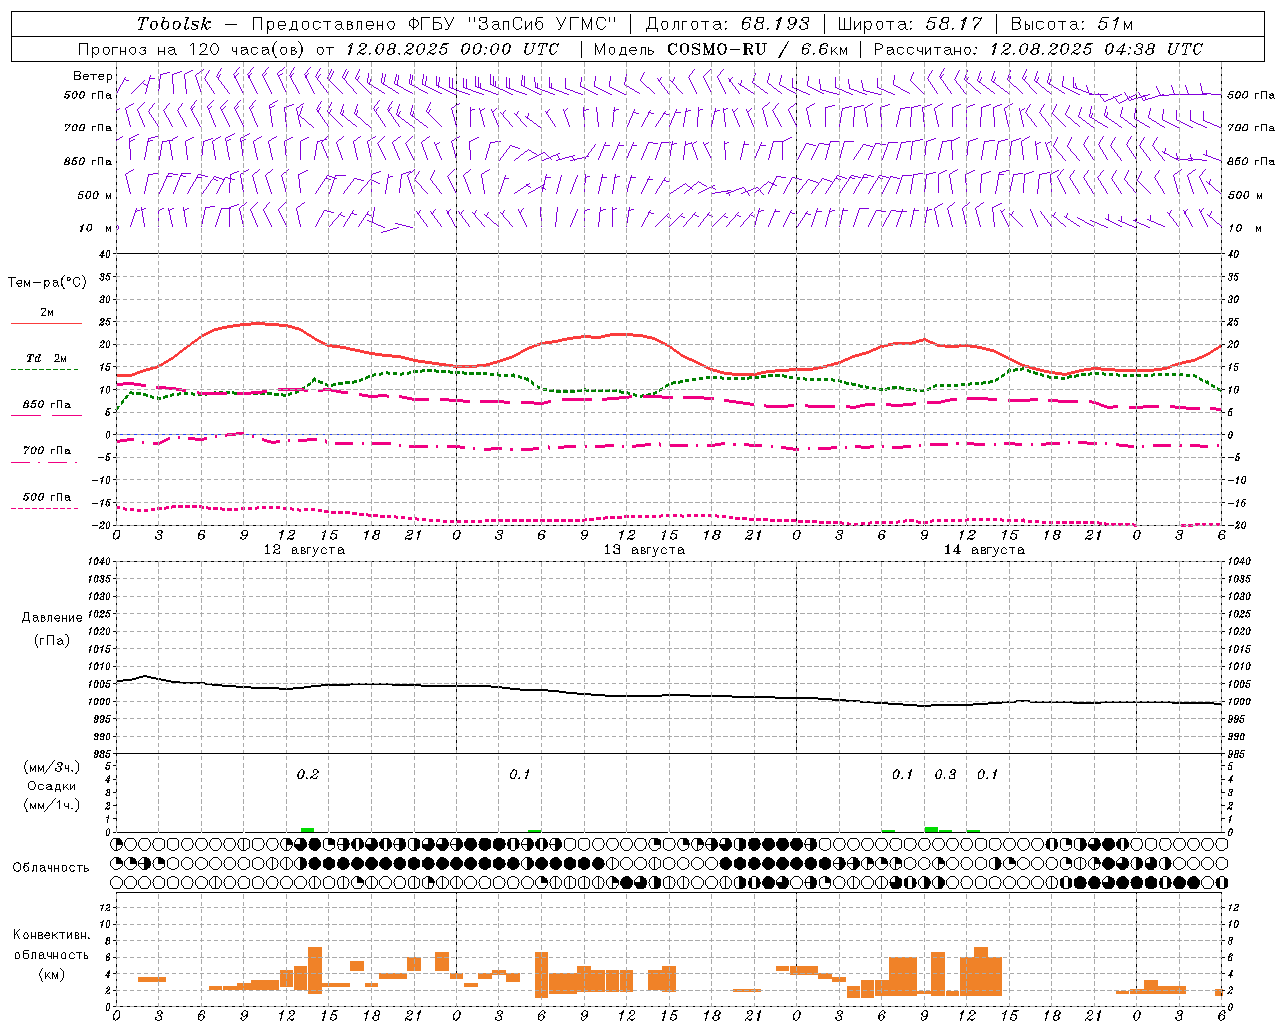This screenshot has width=1280, height=1024.
Task: Click the "Td 2м" dew point legend label
Action: tap(46, 358)
